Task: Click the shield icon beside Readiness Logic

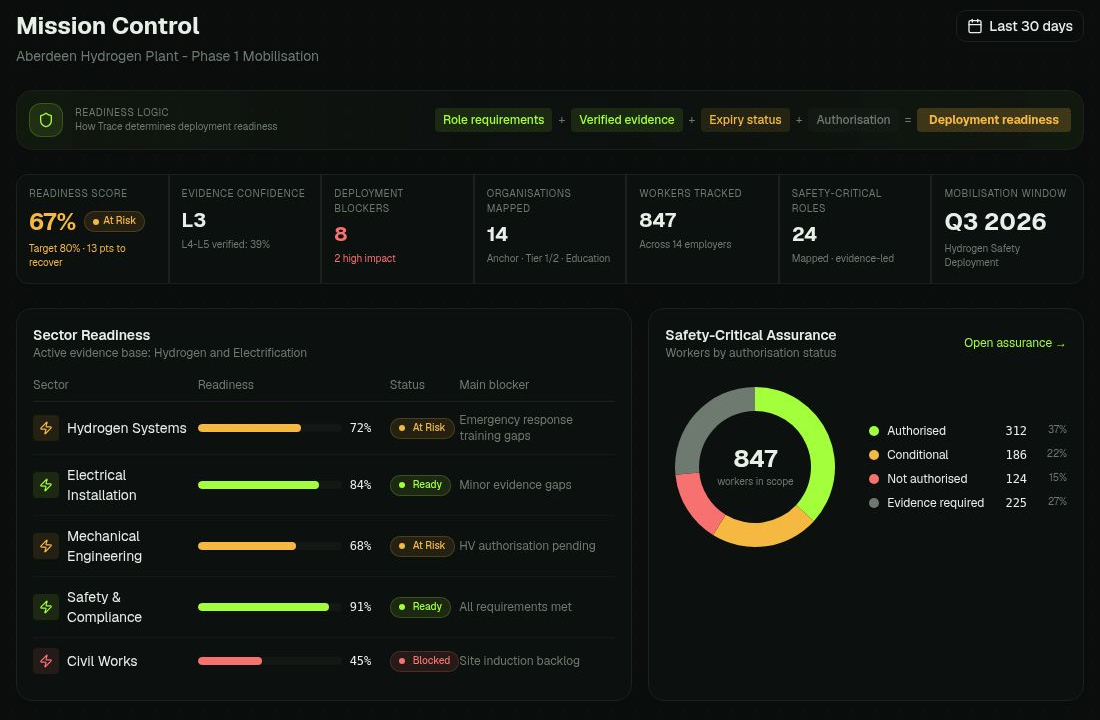Action: coord(46,120)
